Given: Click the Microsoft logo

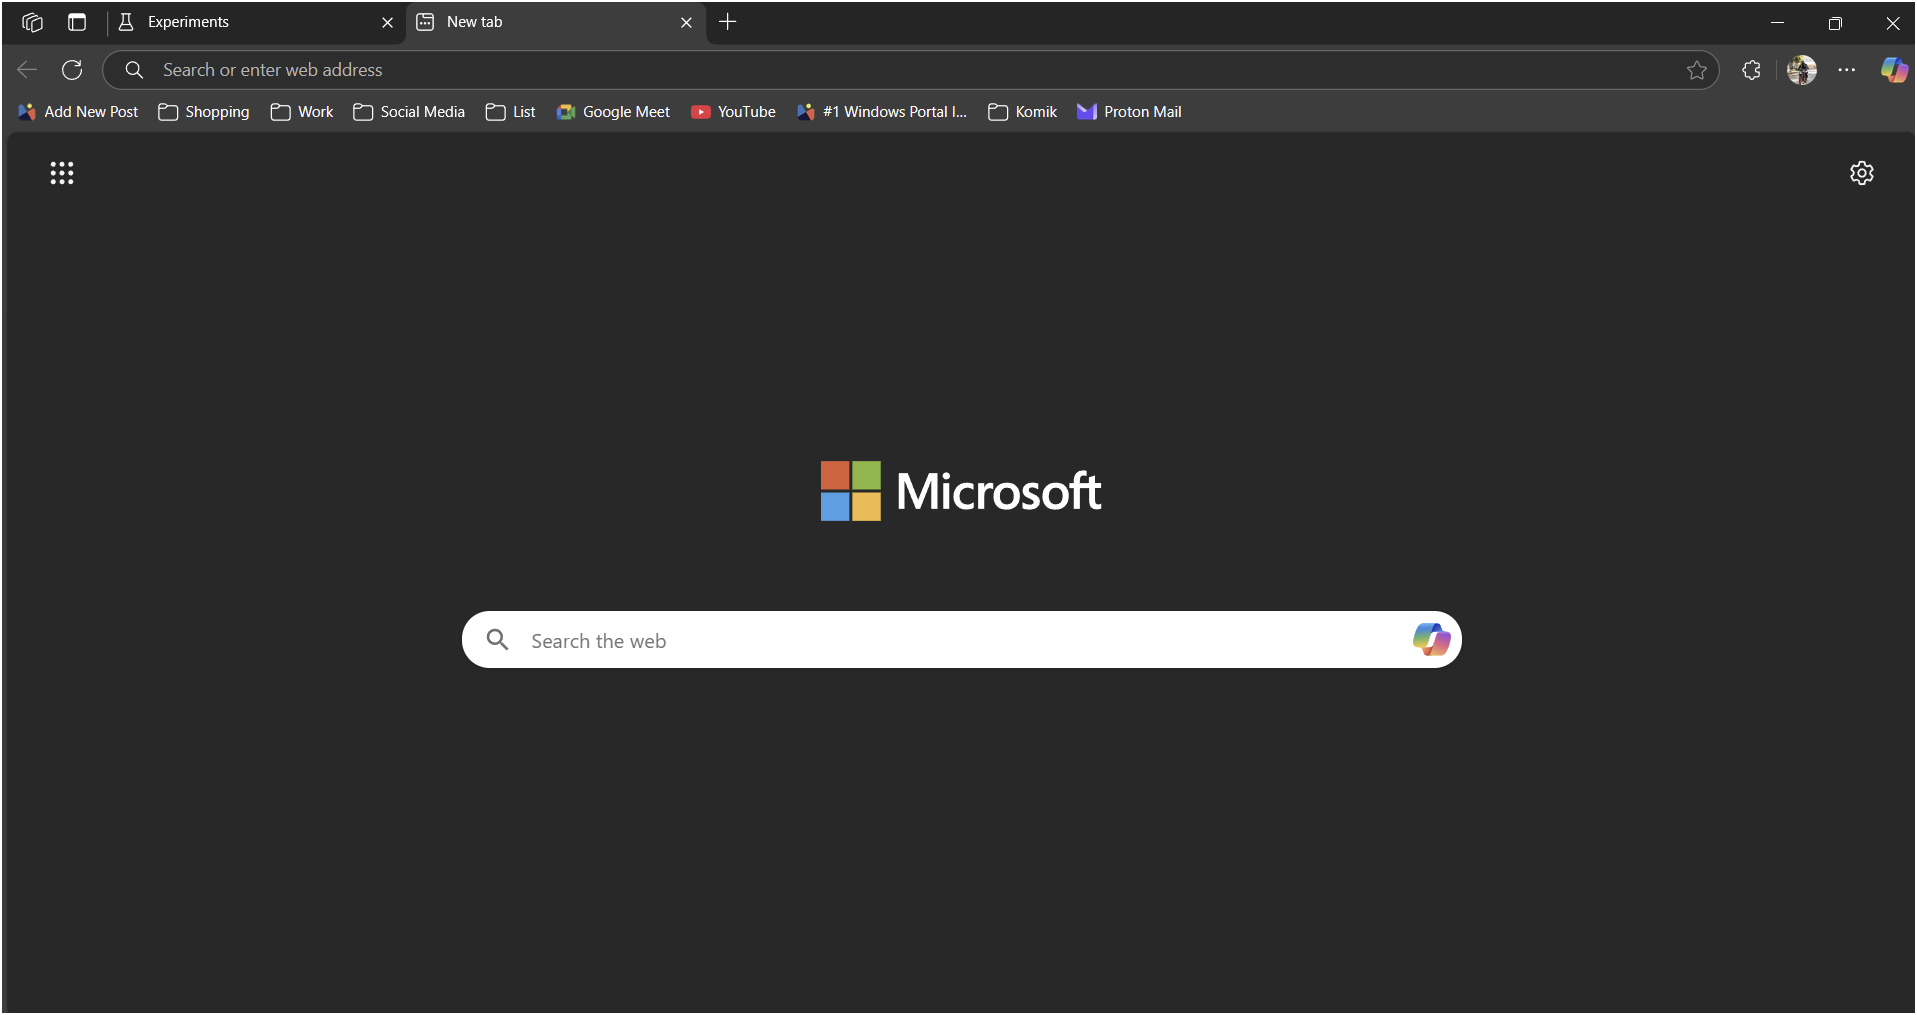Looking at the screenshot, I should click(x=960, y=491).
